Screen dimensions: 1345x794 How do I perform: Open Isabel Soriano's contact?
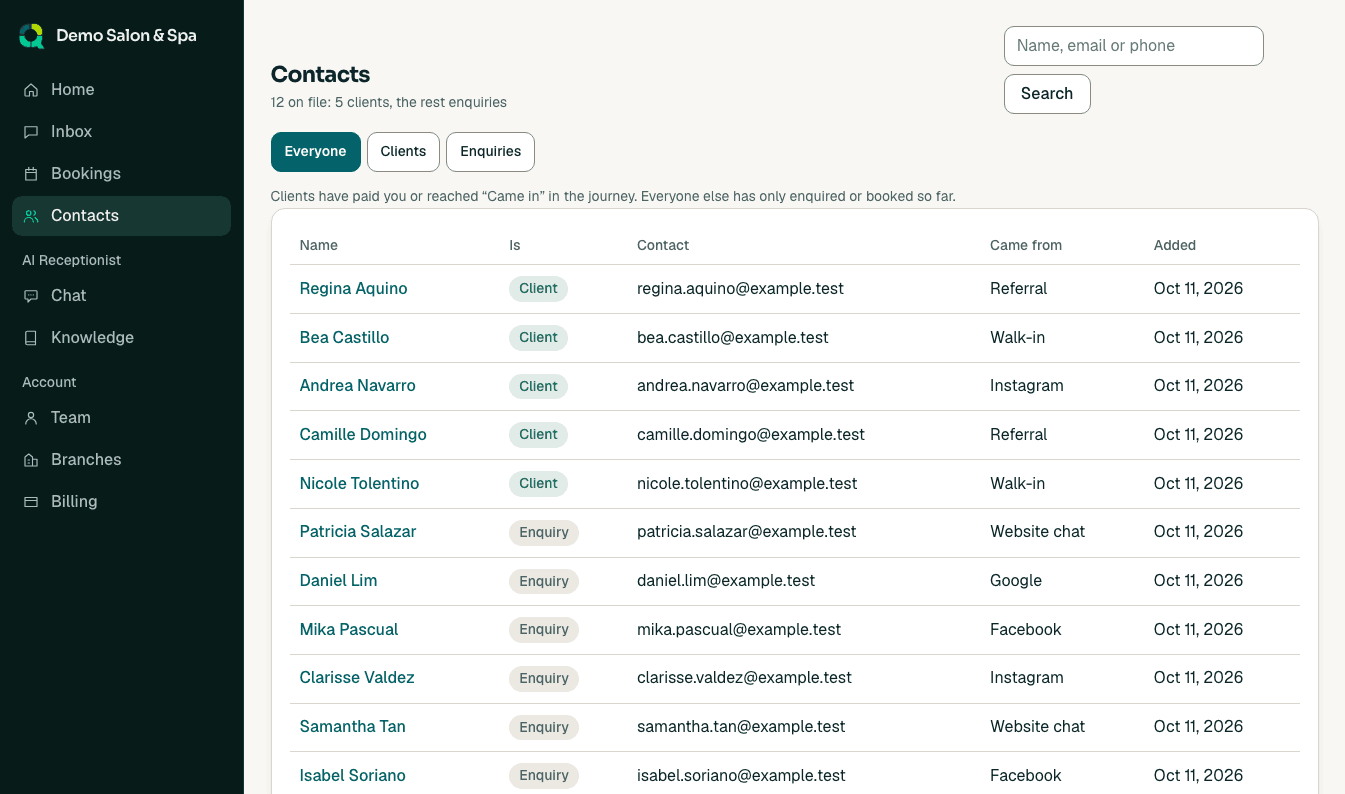[x=353, y=776]
